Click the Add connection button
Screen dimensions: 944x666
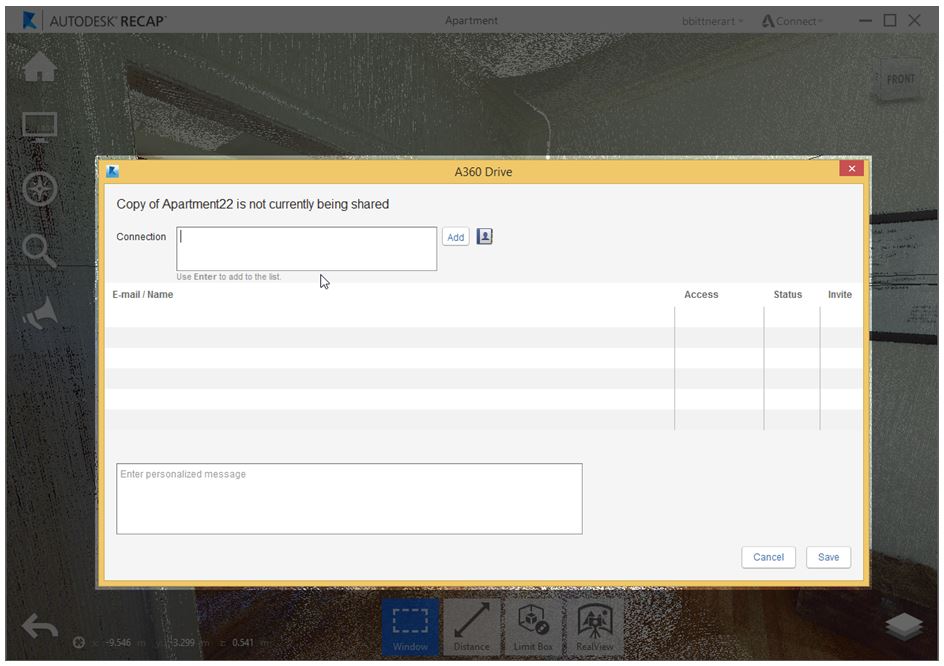[x=456, y=237]
